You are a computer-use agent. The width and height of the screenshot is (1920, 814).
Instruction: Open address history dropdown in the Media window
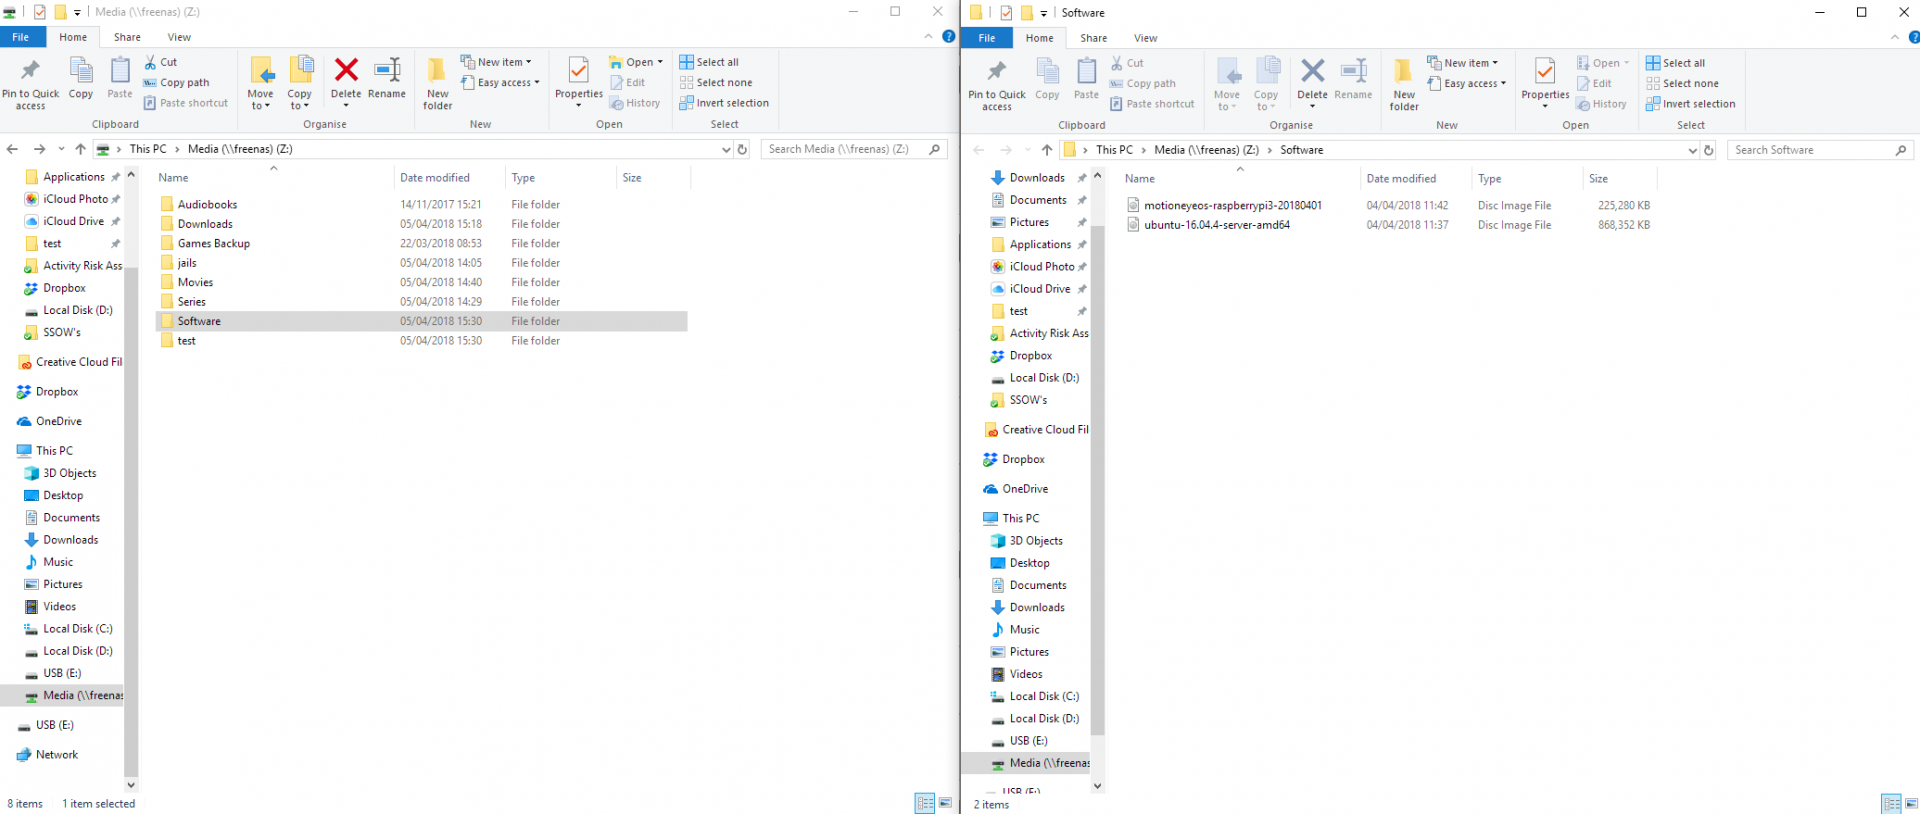(726, 149)
